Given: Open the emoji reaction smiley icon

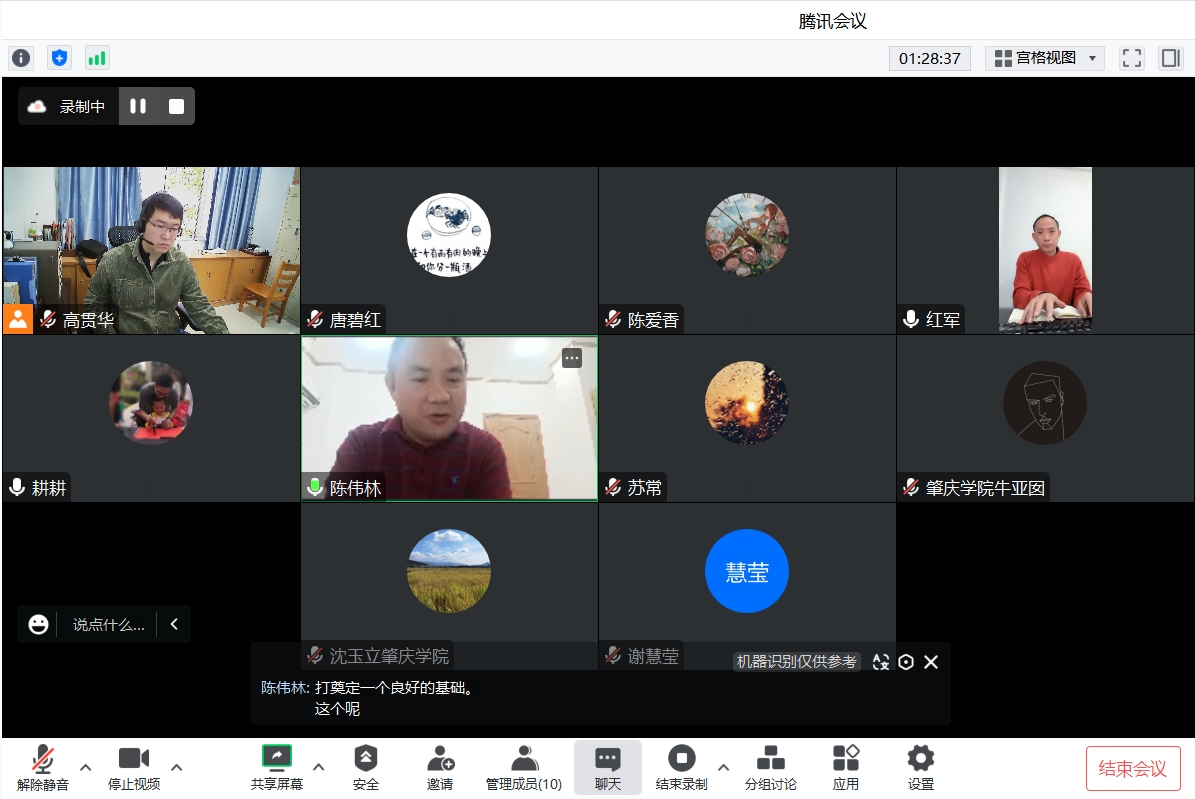Looking at the screenshot, I should click(38, 624).
